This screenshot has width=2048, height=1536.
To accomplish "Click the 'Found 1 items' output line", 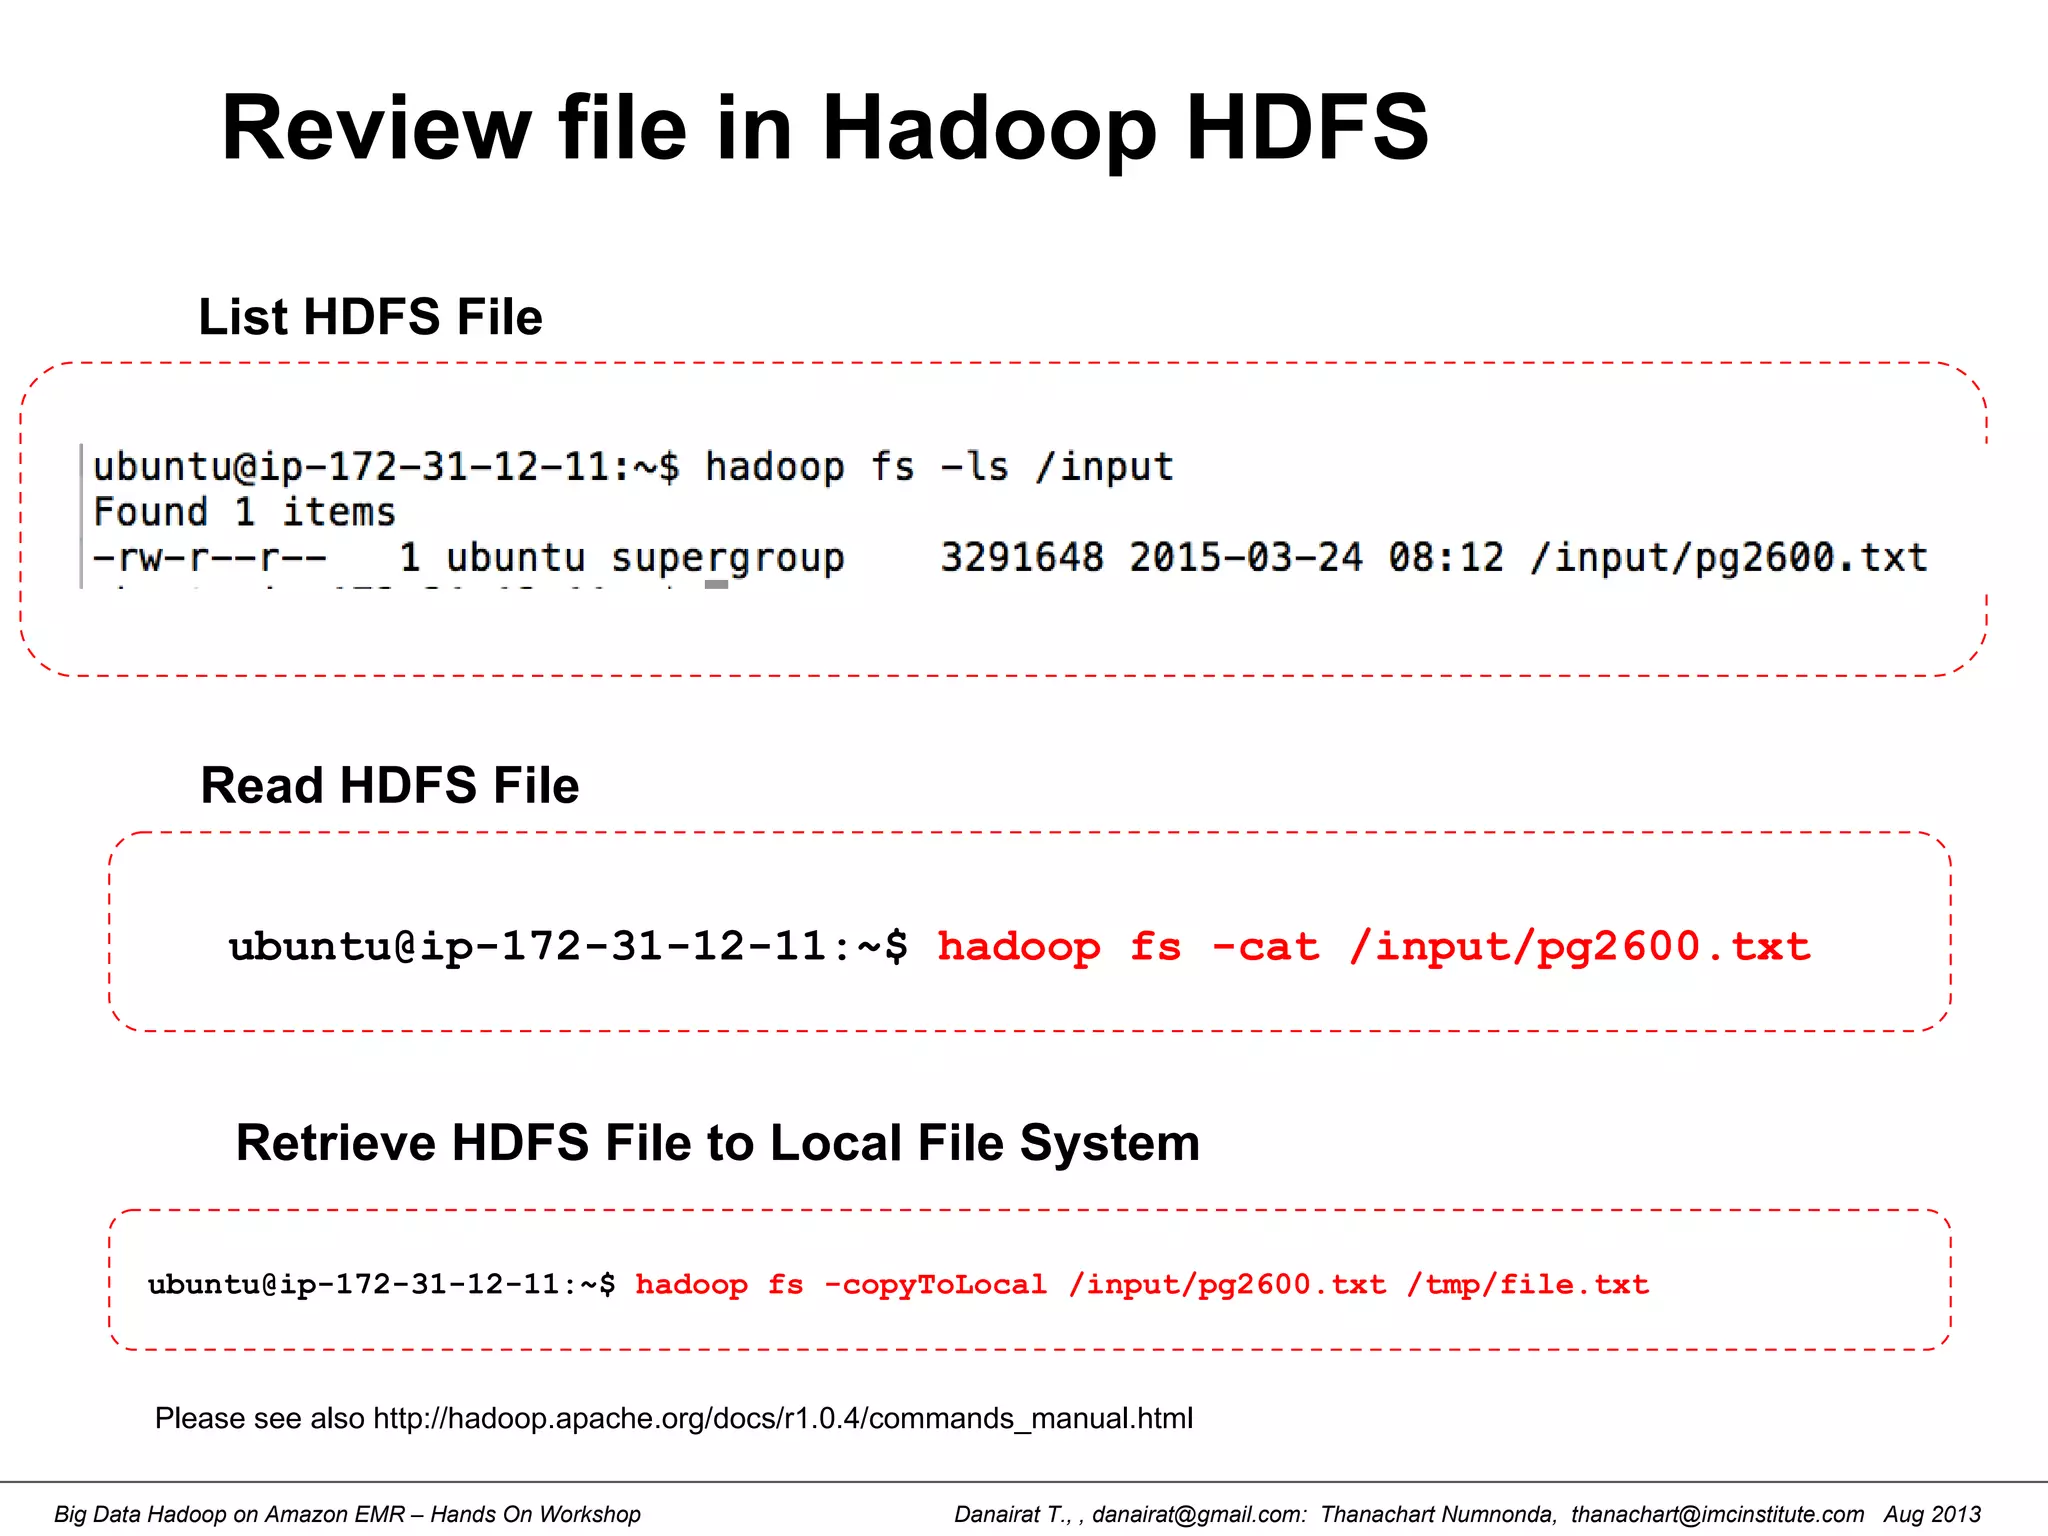I will click(244, 512).
